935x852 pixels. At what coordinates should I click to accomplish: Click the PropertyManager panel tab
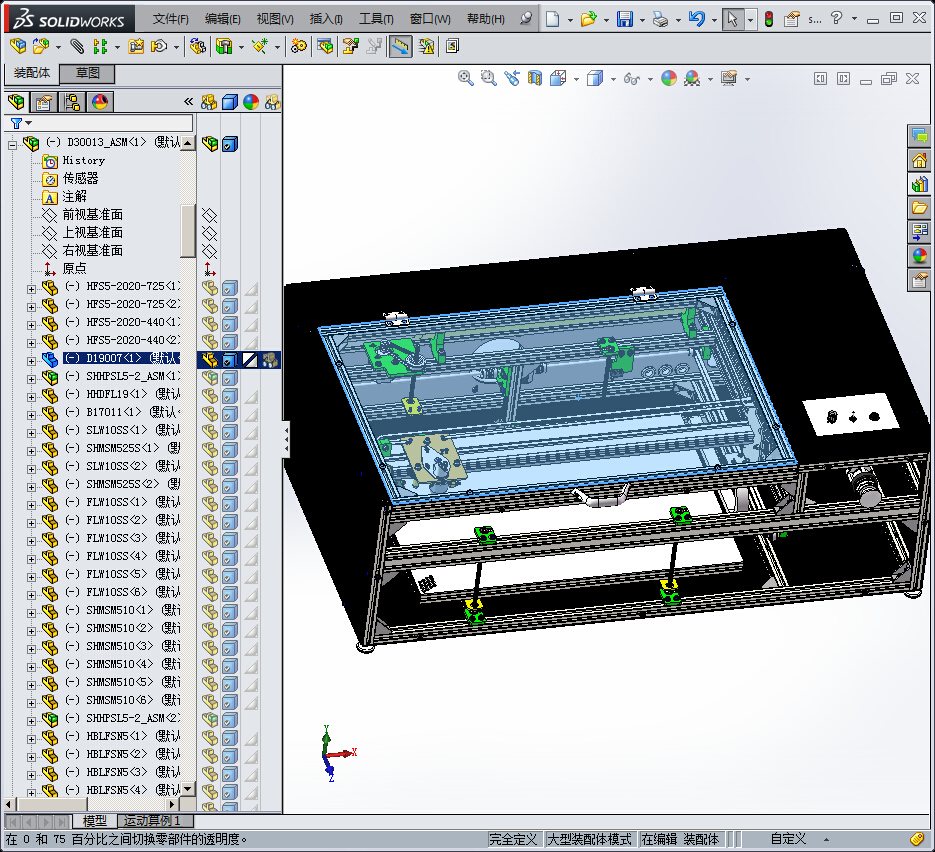(43, 103)
